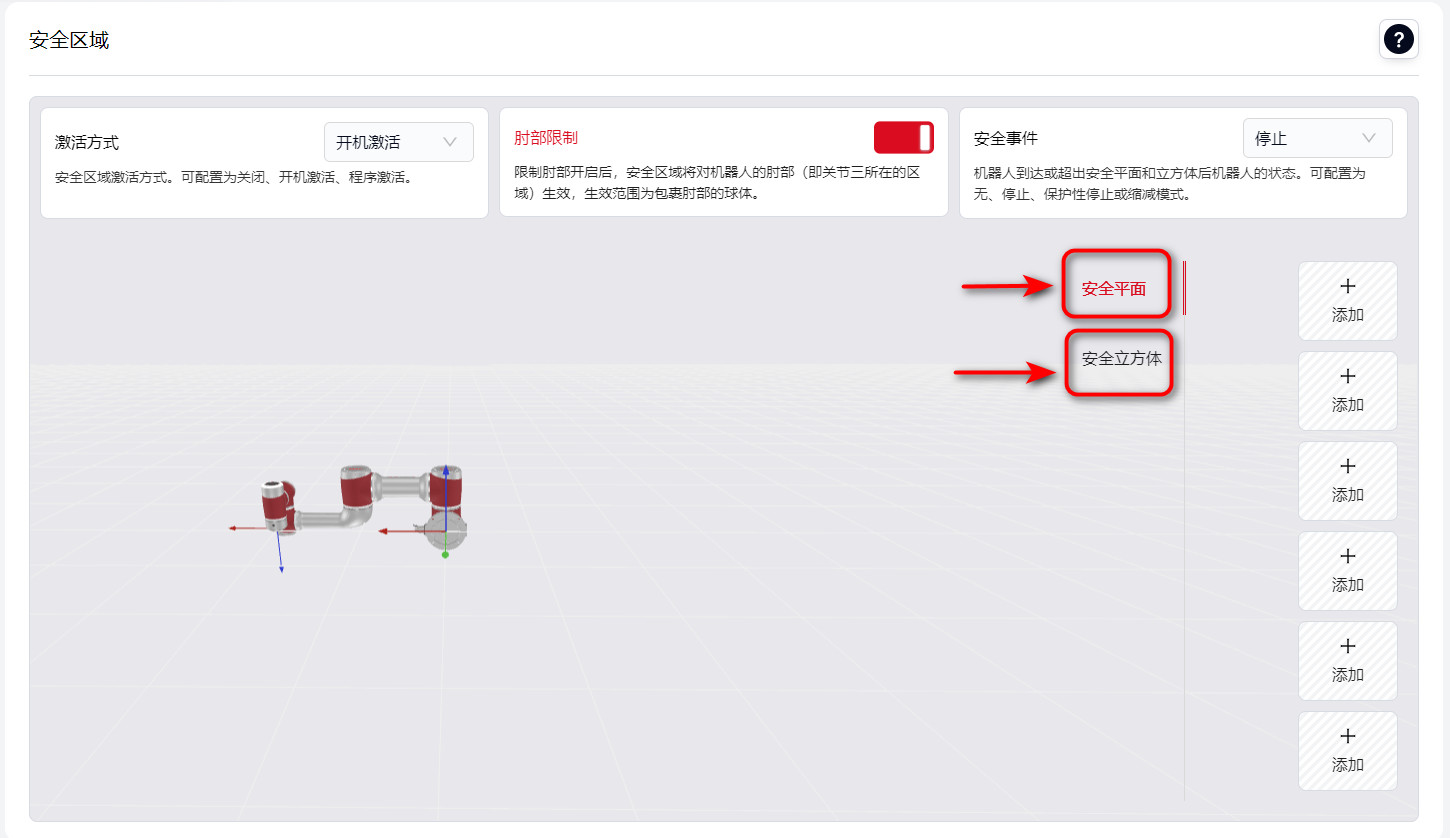Open the help question mark icon
1450x838 pixels.
(1398, 39)
